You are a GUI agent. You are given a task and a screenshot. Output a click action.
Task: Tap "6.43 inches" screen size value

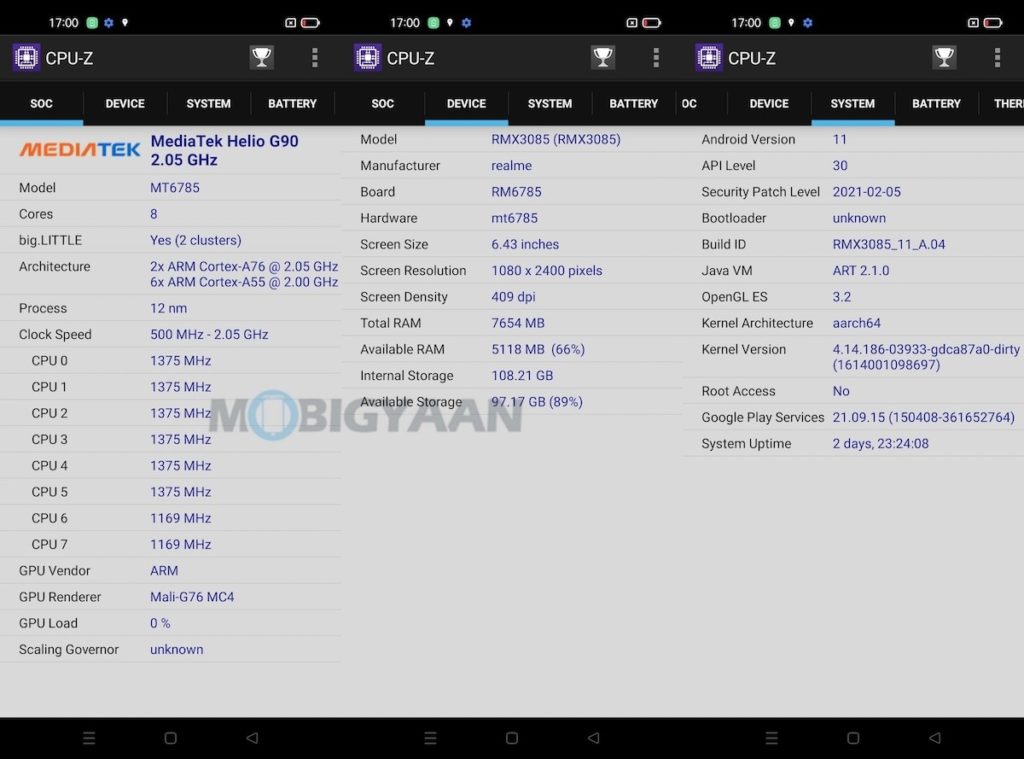(x=525, y=244)
